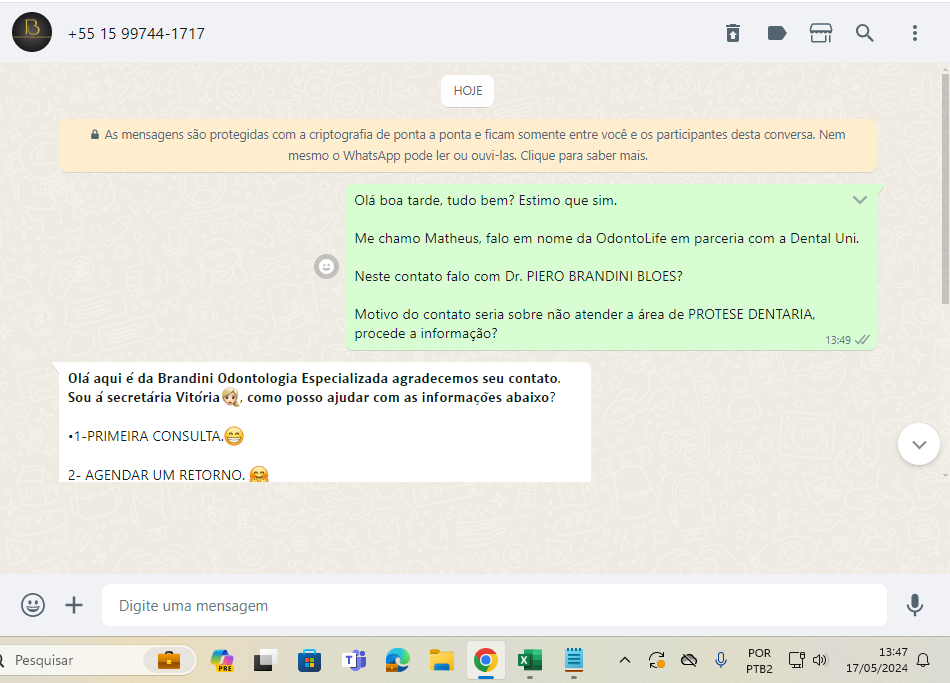Open Notepad from the taskbar
The image size is (950, 683).
pyautogui.click(x=573, y=660)
